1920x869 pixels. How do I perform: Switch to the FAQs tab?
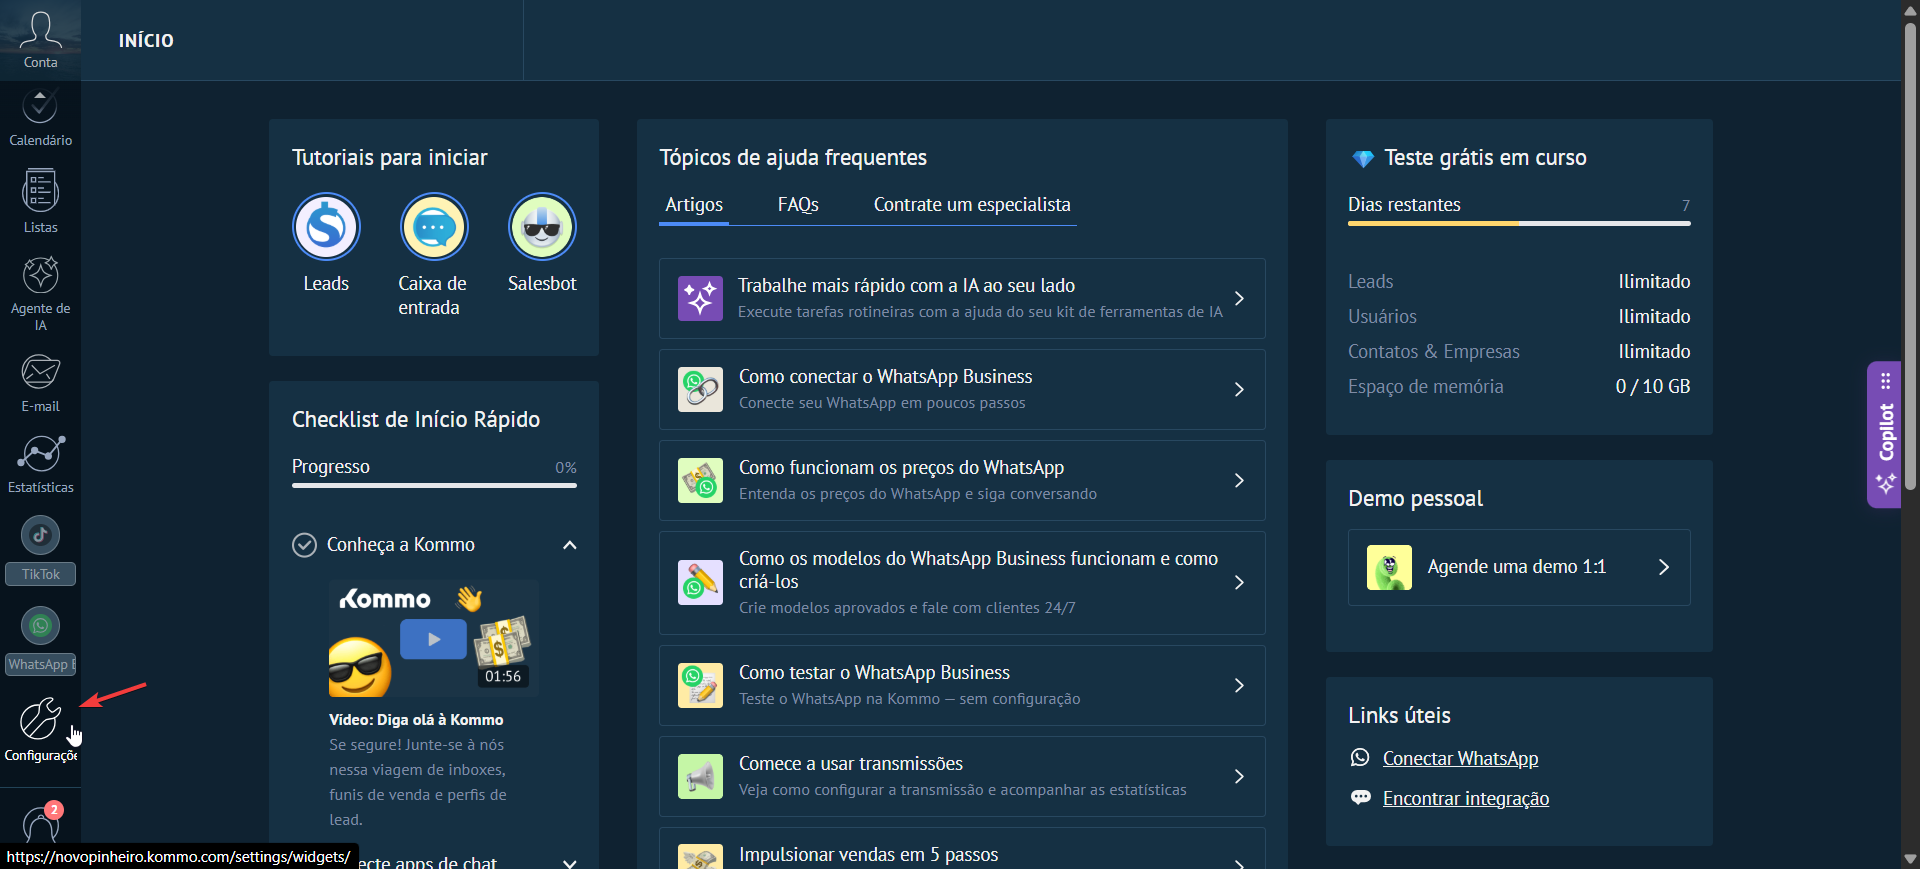[x=798, y=205]
